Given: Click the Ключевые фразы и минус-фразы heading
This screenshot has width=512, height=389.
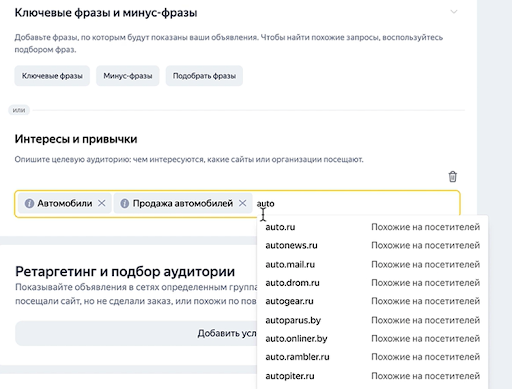Looking at the screenshot, I should (x=106, y=13).
